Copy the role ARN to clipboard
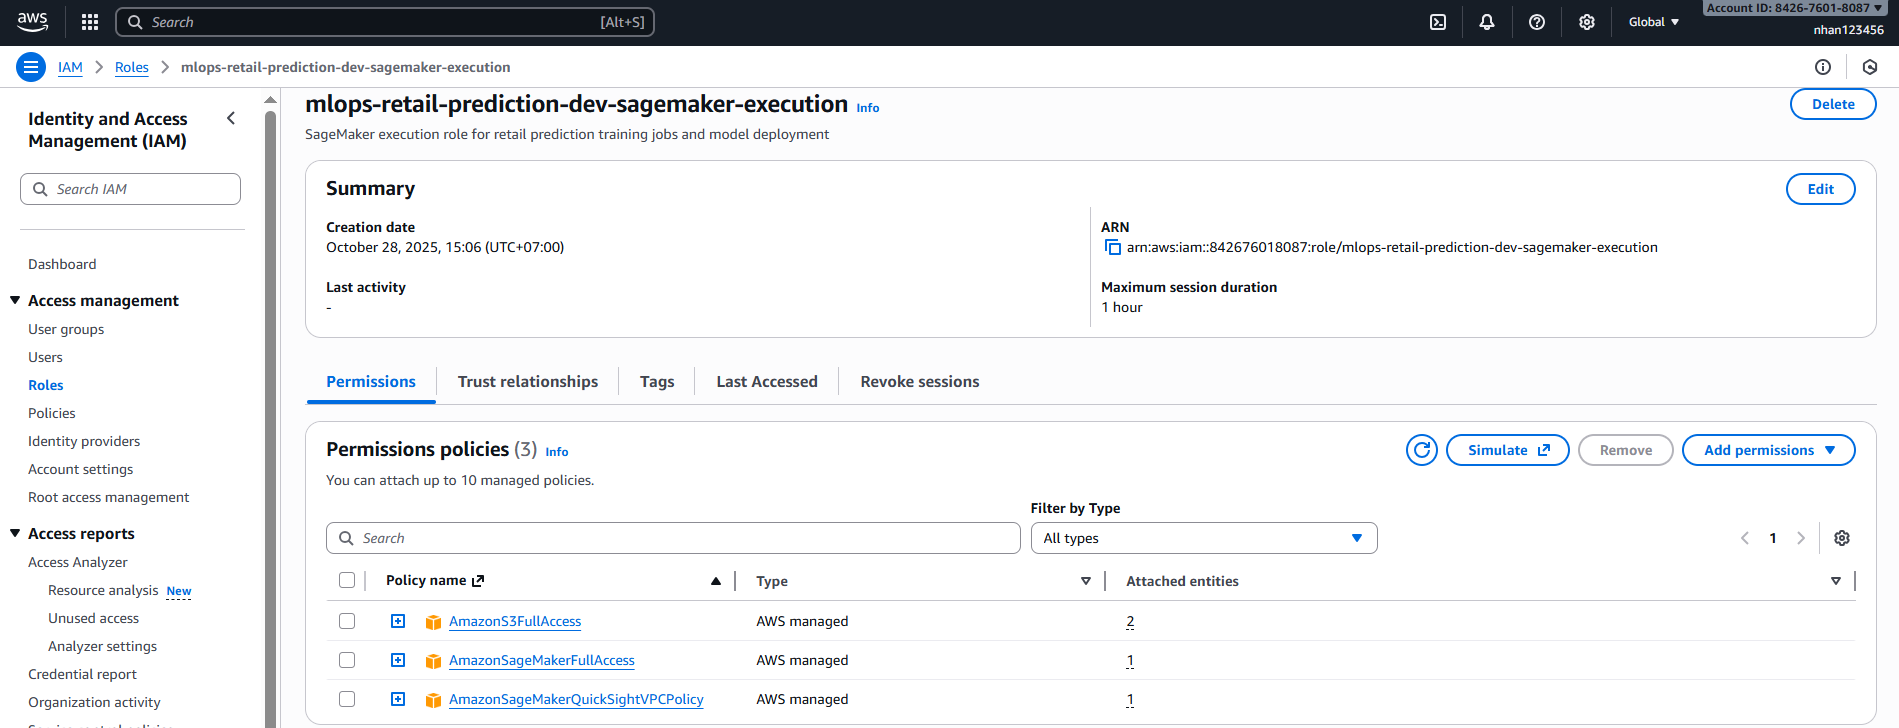The width and height of the screenshot is (1899, 728). pos(1112,247)
